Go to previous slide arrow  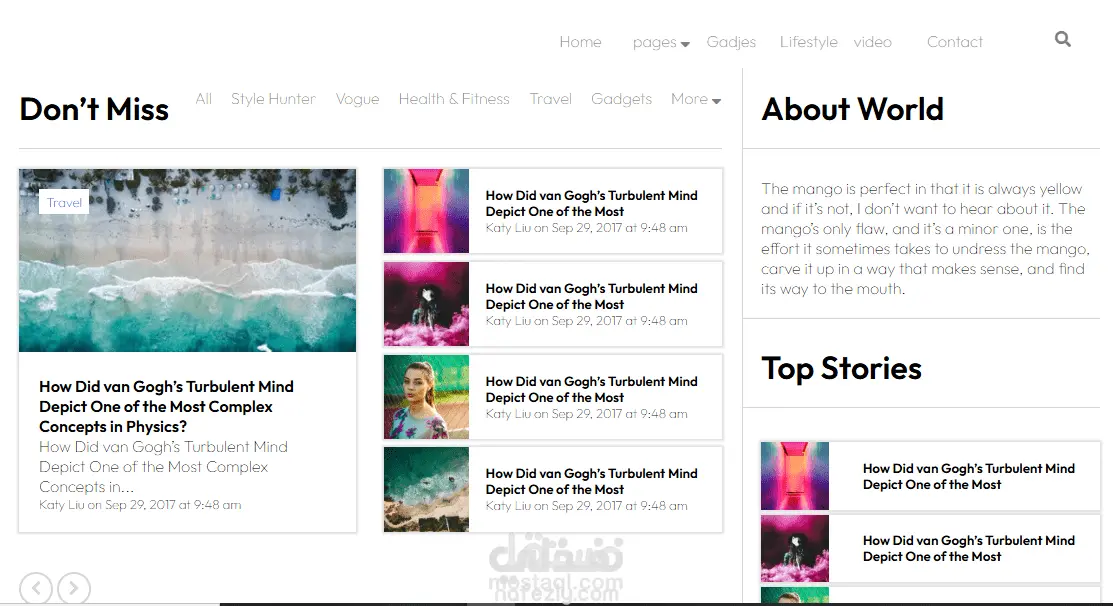point(35,588)
